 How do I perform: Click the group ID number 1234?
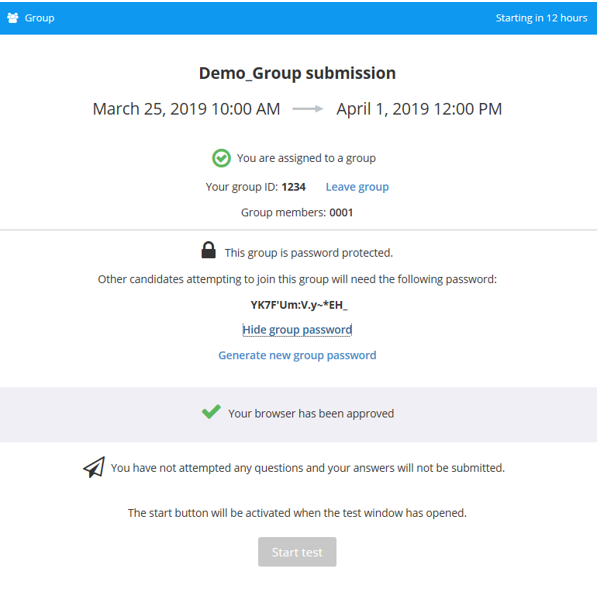(293, 187)
